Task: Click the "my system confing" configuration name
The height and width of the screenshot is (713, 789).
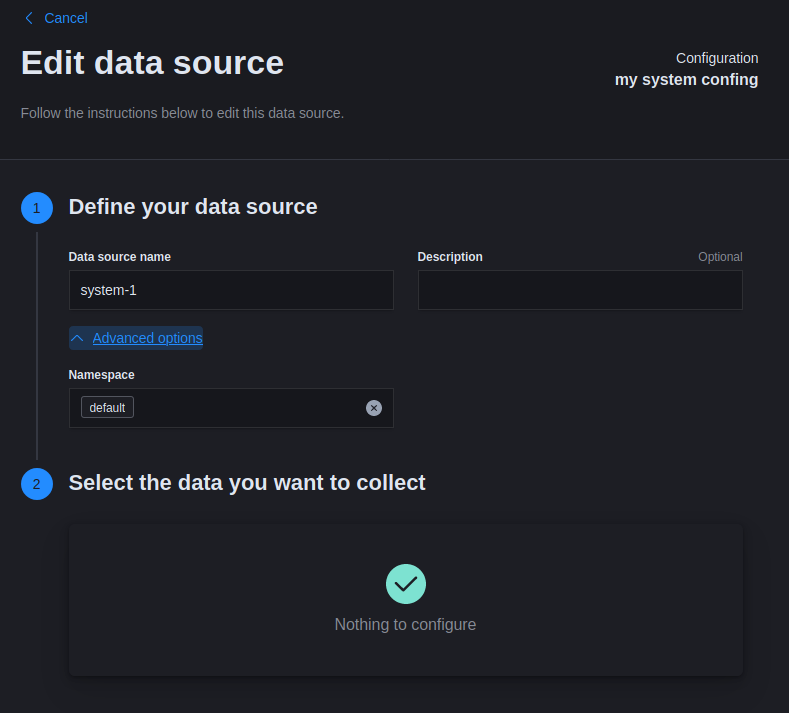Action: [686, 80]
